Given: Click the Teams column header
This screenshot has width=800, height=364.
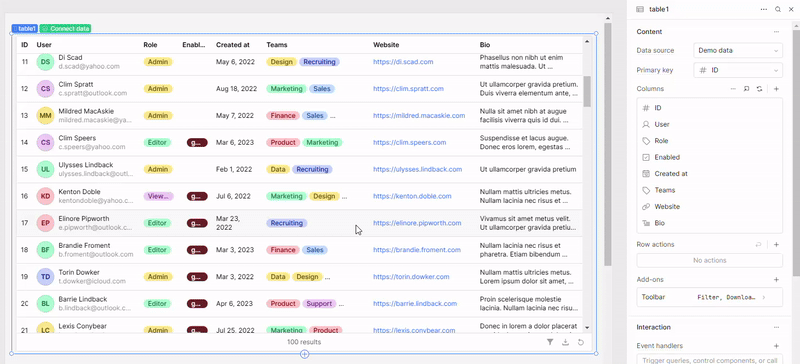Looking at the screenshot, I should point(277,45).
